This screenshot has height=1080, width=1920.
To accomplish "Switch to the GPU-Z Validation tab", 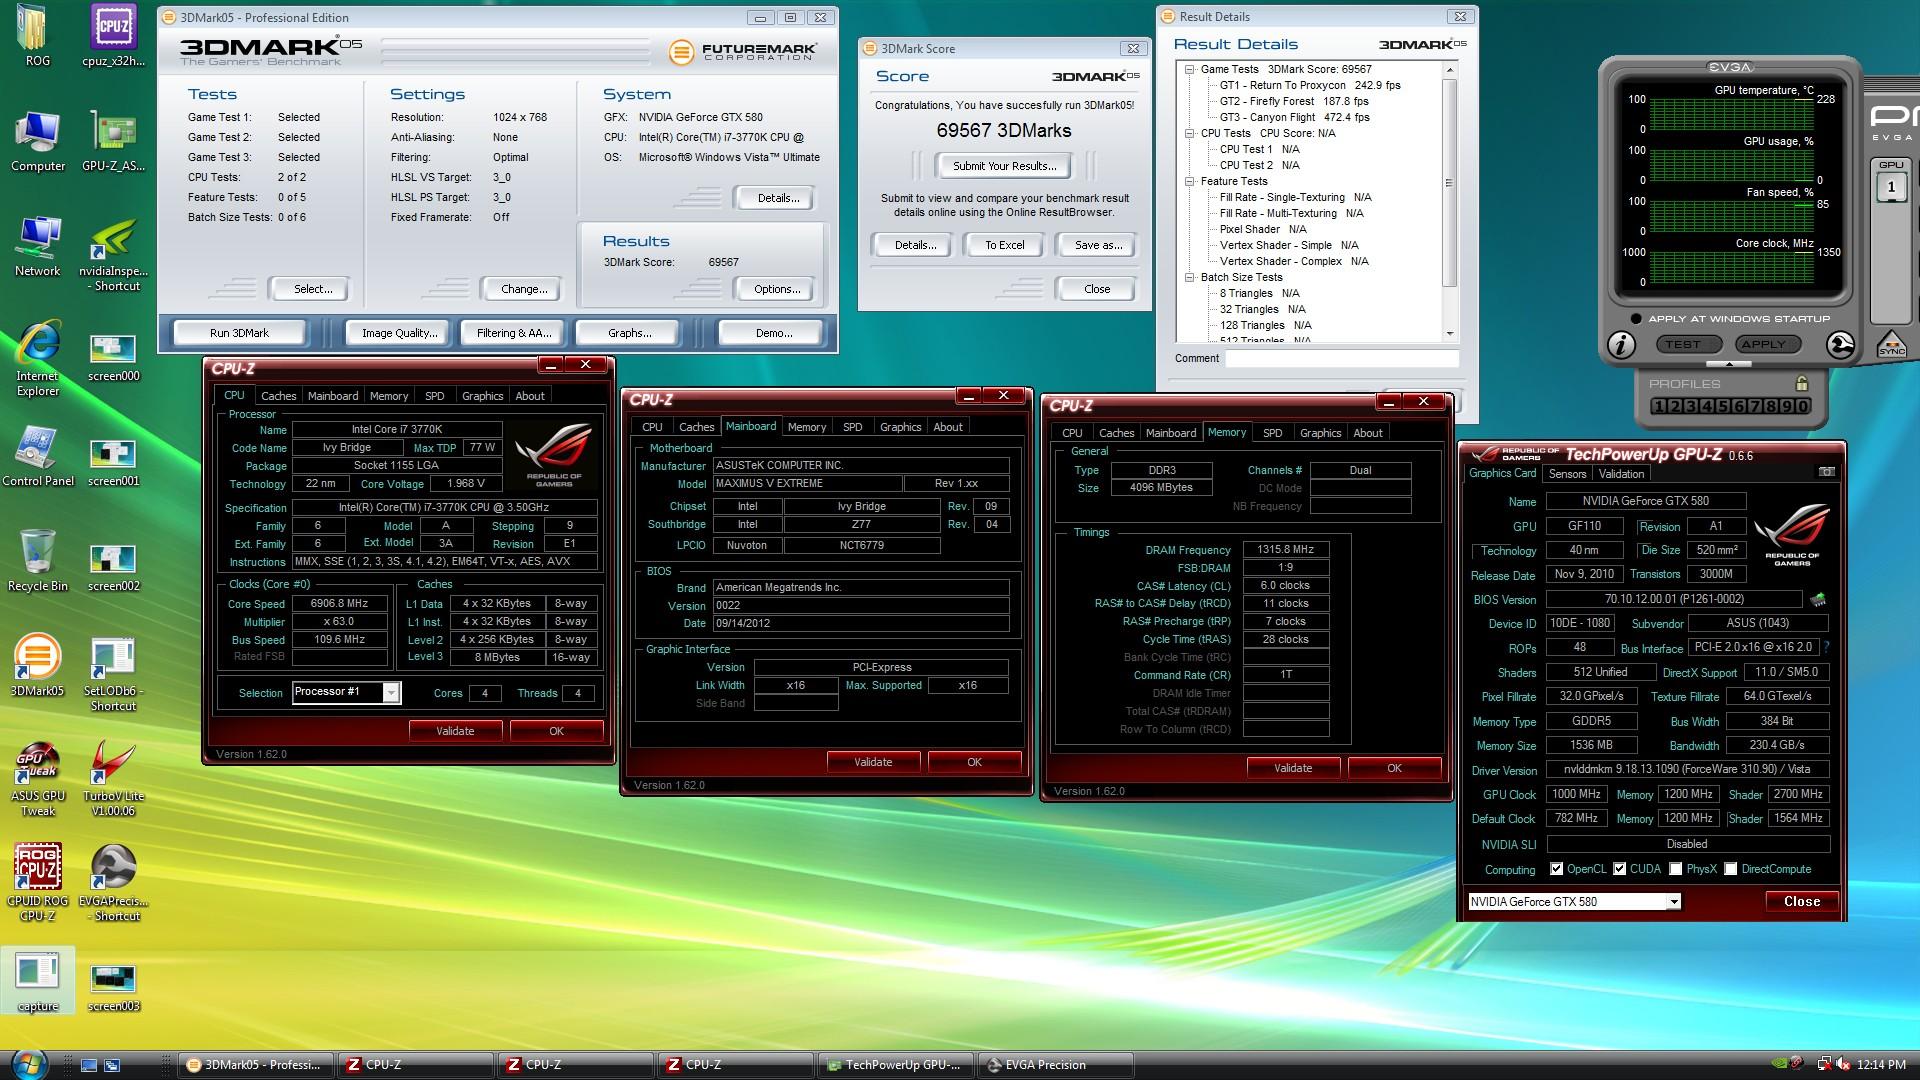I will [x=1621, y=474].
